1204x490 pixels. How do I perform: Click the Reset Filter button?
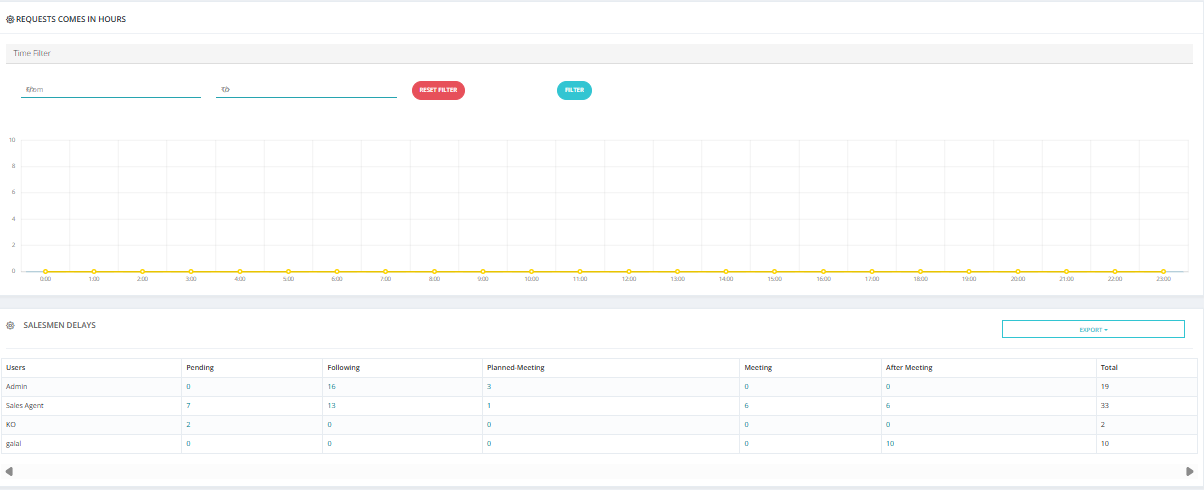(x=438, y=90)
